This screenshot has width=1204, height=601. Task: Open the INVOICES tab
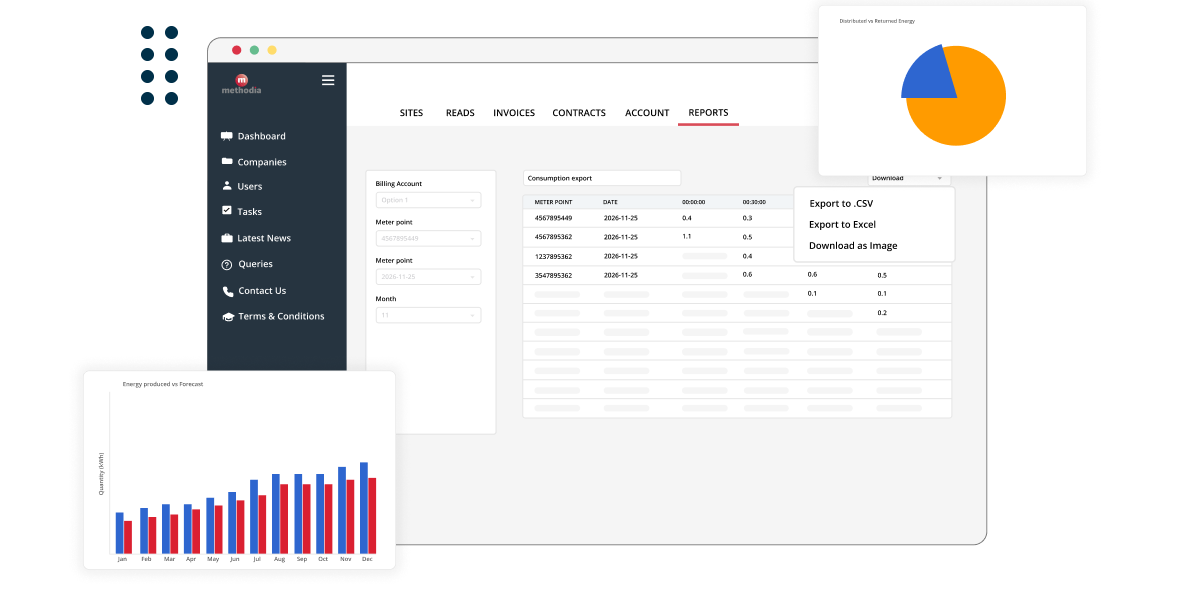point(513,113)
